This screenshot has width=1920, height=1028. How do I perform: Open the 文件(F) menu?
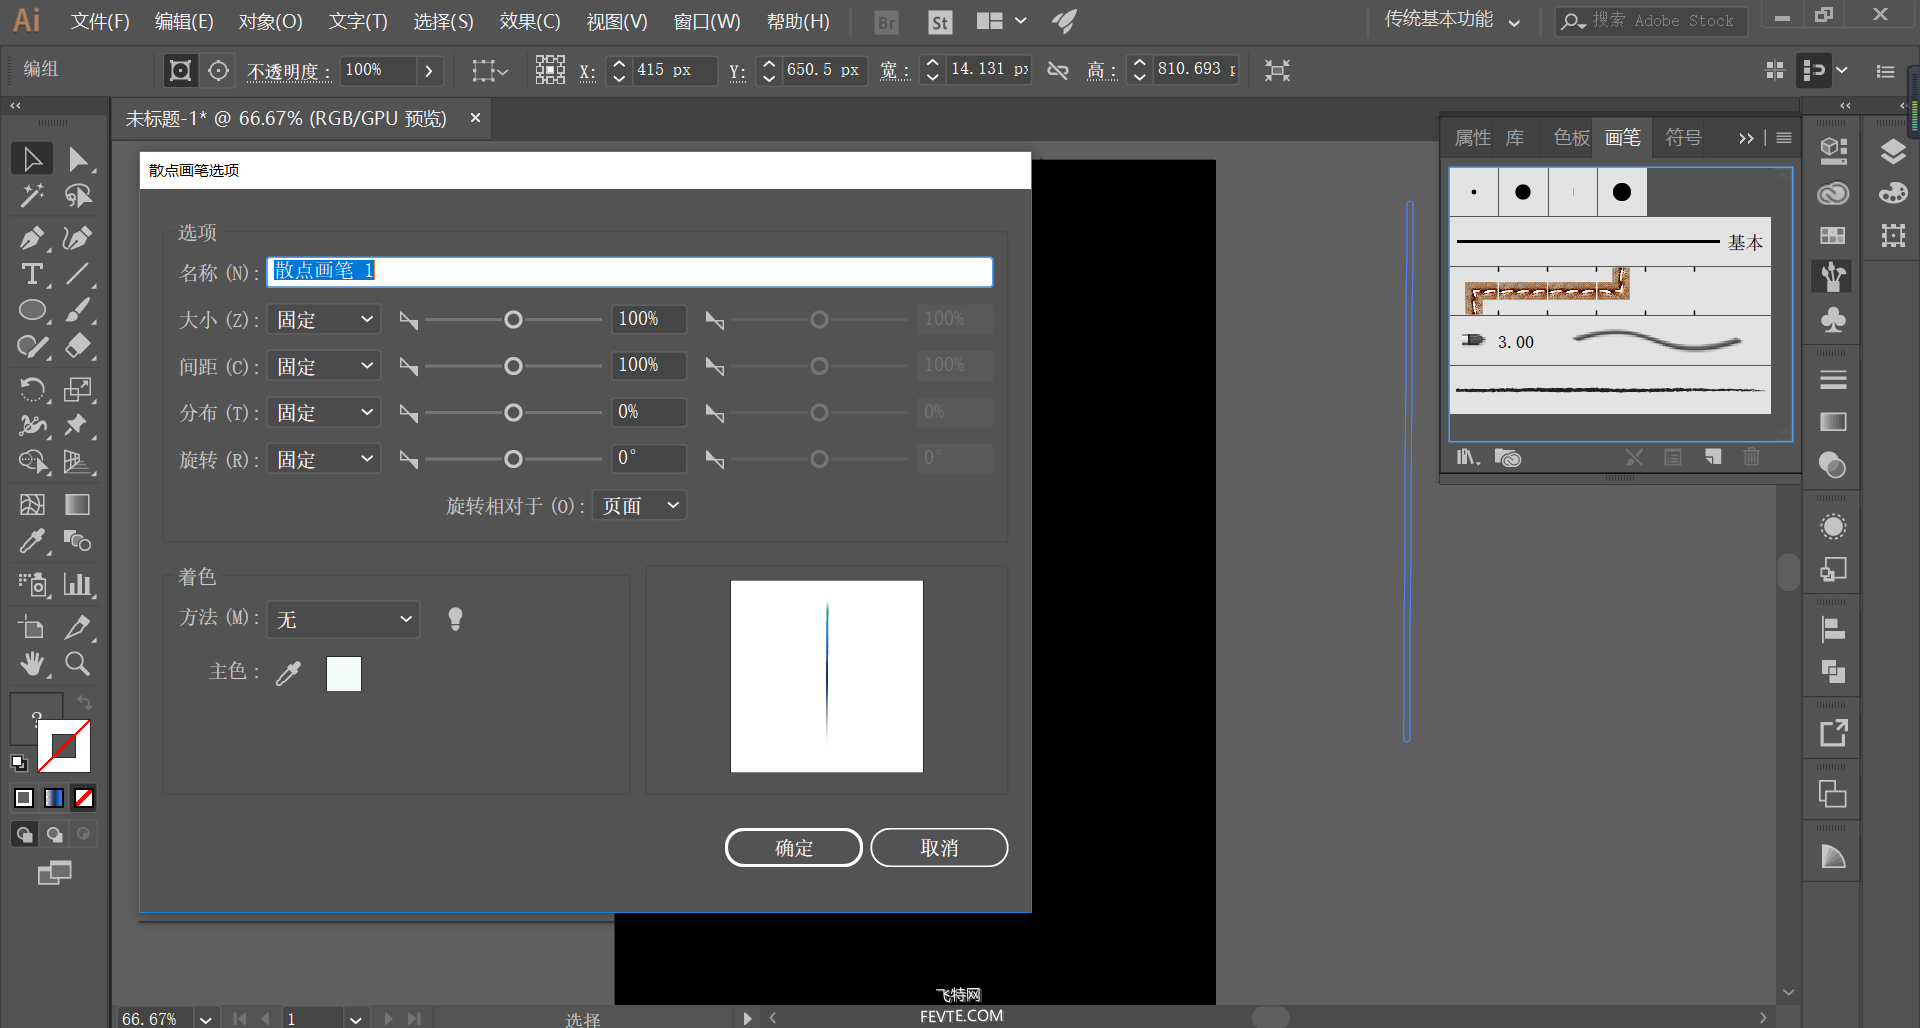coord(100,21)
